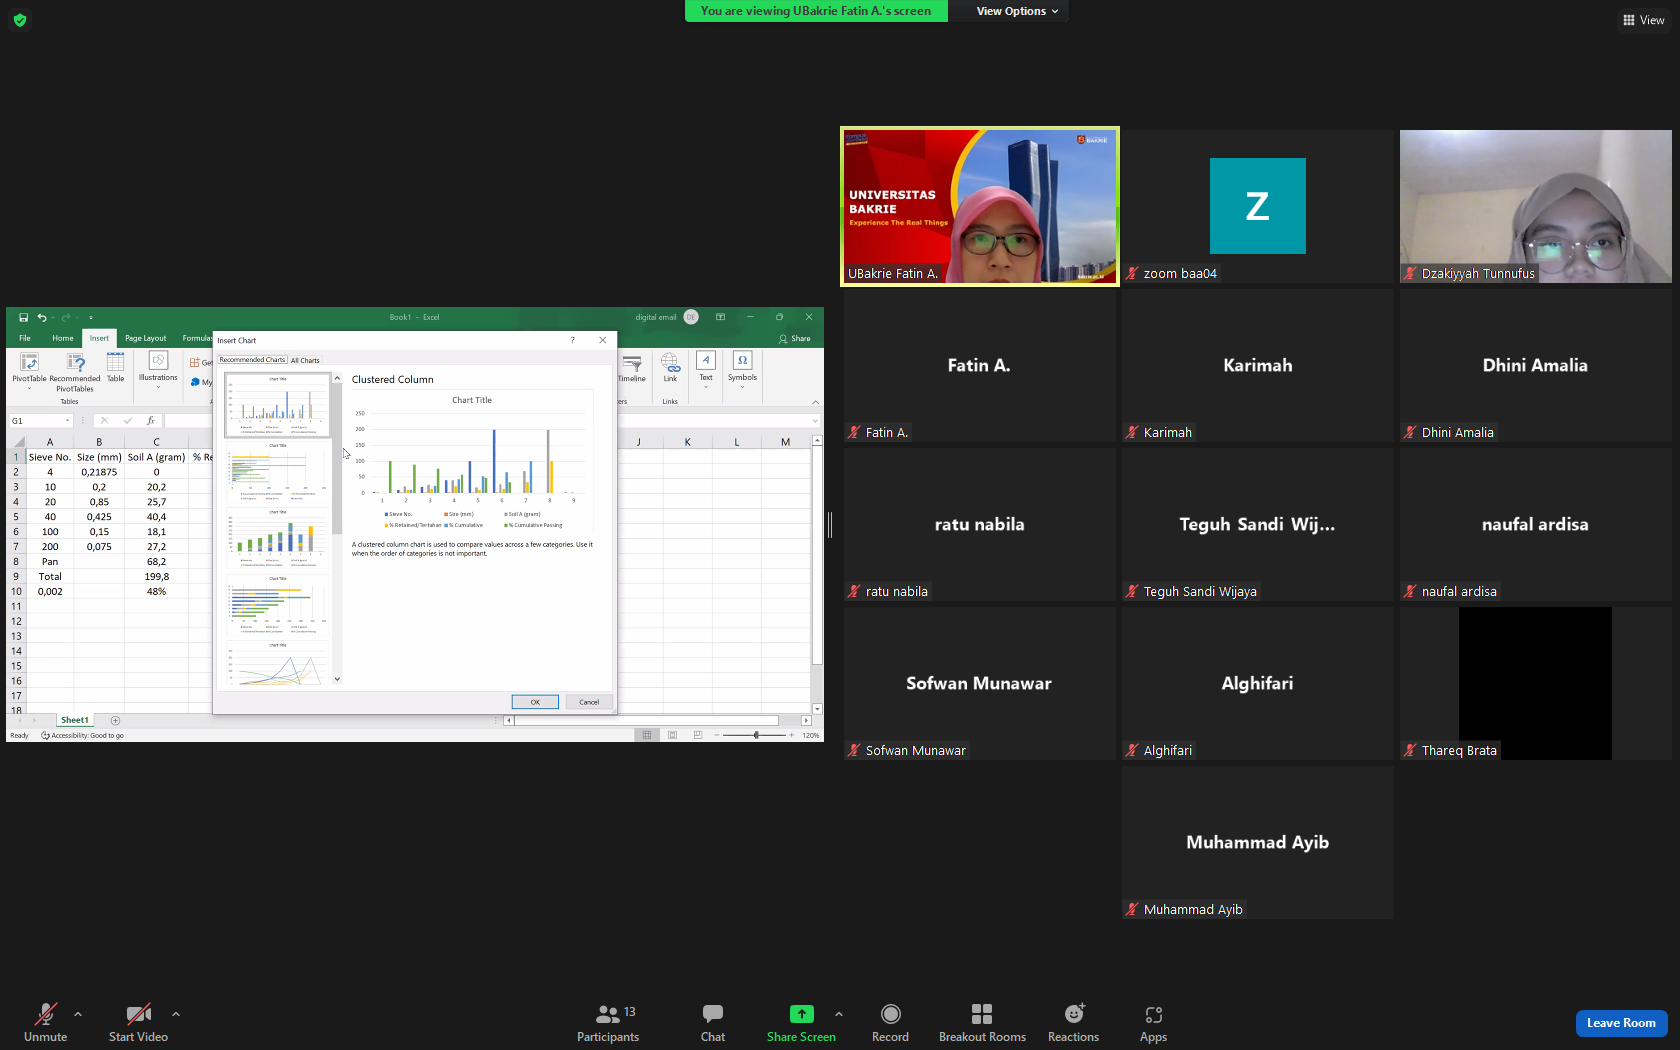Select the Dzakiyyah Tunnufus video tile
1680x1050 pixels.
[1535, 206]
